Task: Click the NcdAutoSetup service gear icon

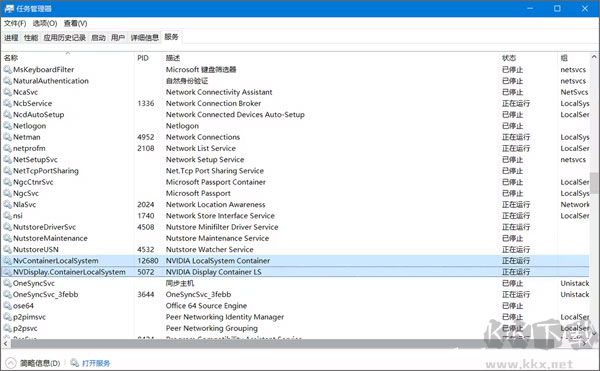Action: click(7, 114)
